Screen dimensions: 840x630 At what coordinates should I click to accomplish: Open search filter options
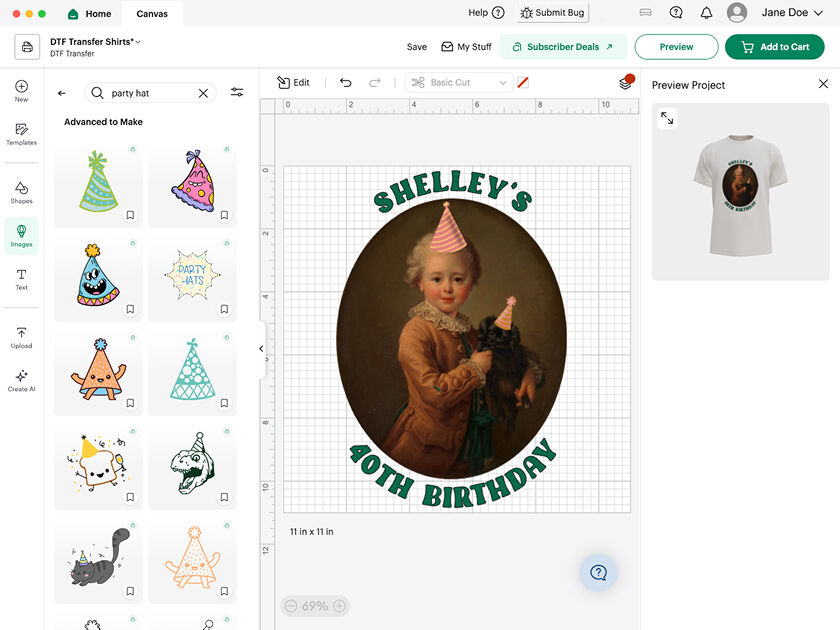pos(237,93)
